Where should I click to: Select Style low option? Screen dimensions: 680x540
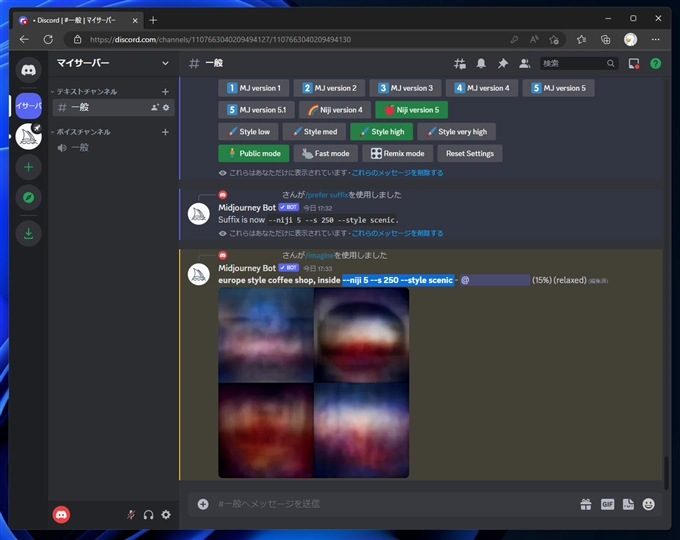pos(248,132)
